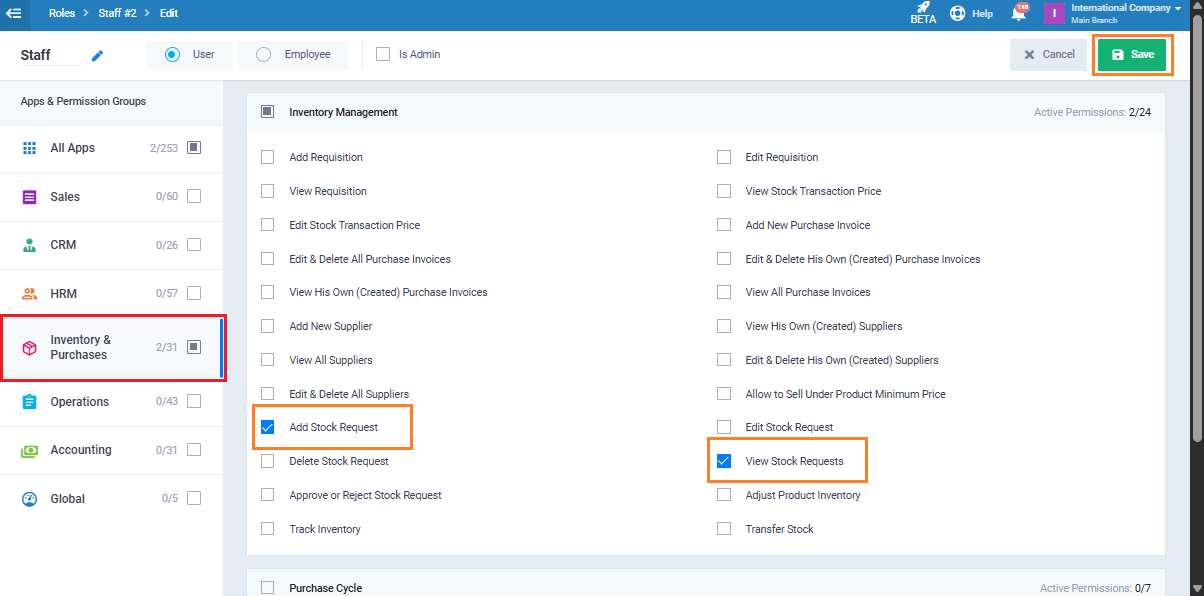Image resolution: width=1204 pixels, height=596 pixels.
Task: Click the Cancel button
Action: pyautogui.click(x=1048, y=55)
